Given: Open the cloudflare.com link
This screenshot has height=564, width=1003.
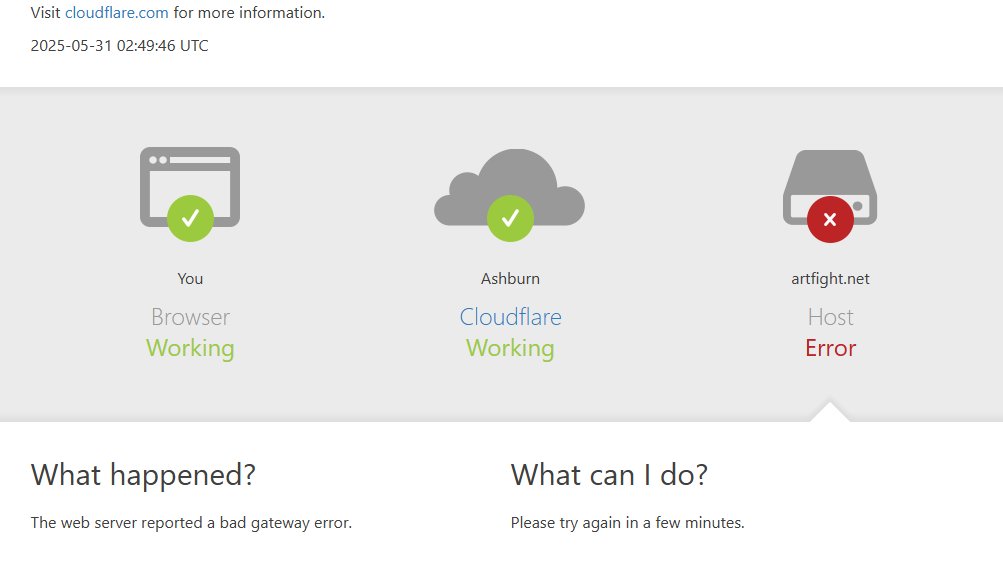Looking at the screenshot, I should tap(116, 13).
